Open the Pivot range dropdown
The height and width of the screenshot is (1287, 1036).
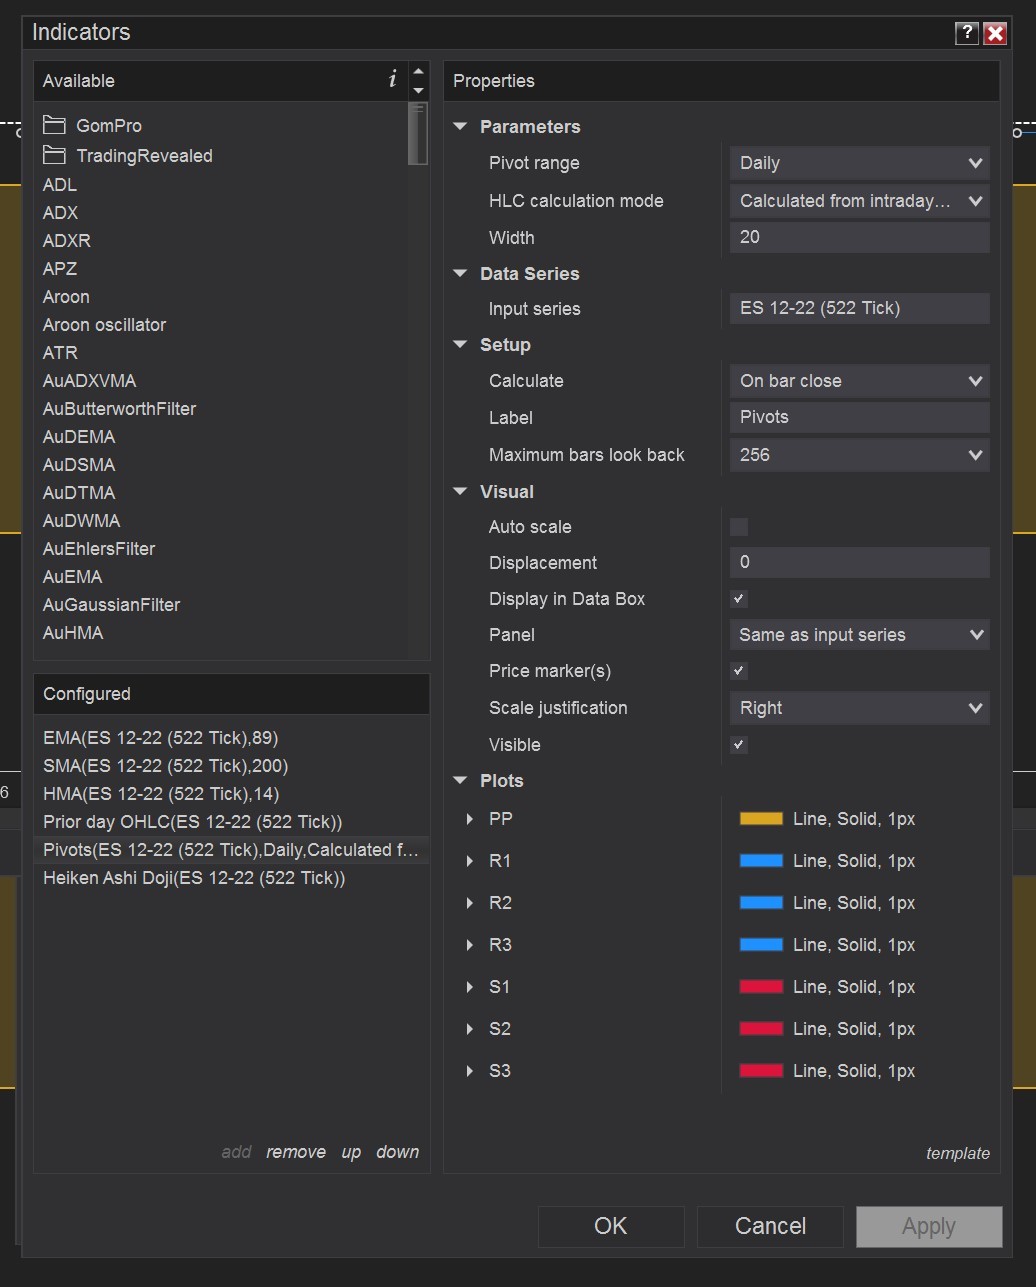pyautogui.click(x=859, y=163)
